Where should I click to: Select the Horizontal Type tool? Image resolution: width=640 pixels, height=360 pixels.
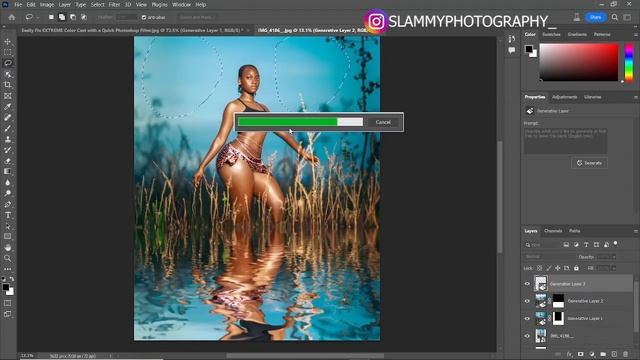tap(8, 215)
